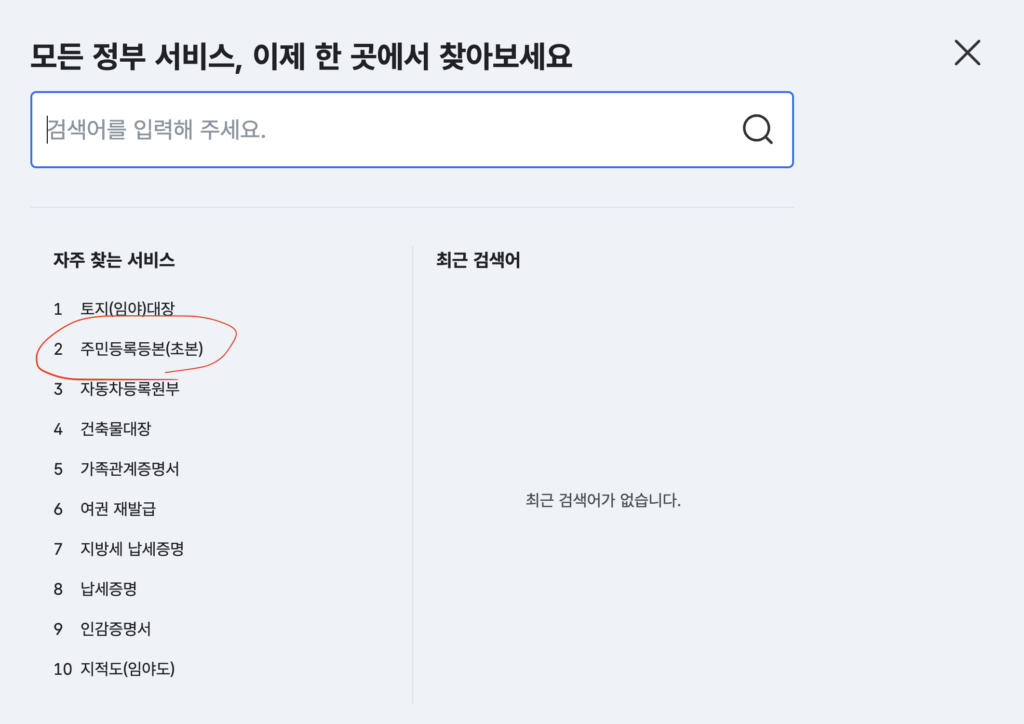Choose 건축물대장 from frequent services

pos(116,429)
